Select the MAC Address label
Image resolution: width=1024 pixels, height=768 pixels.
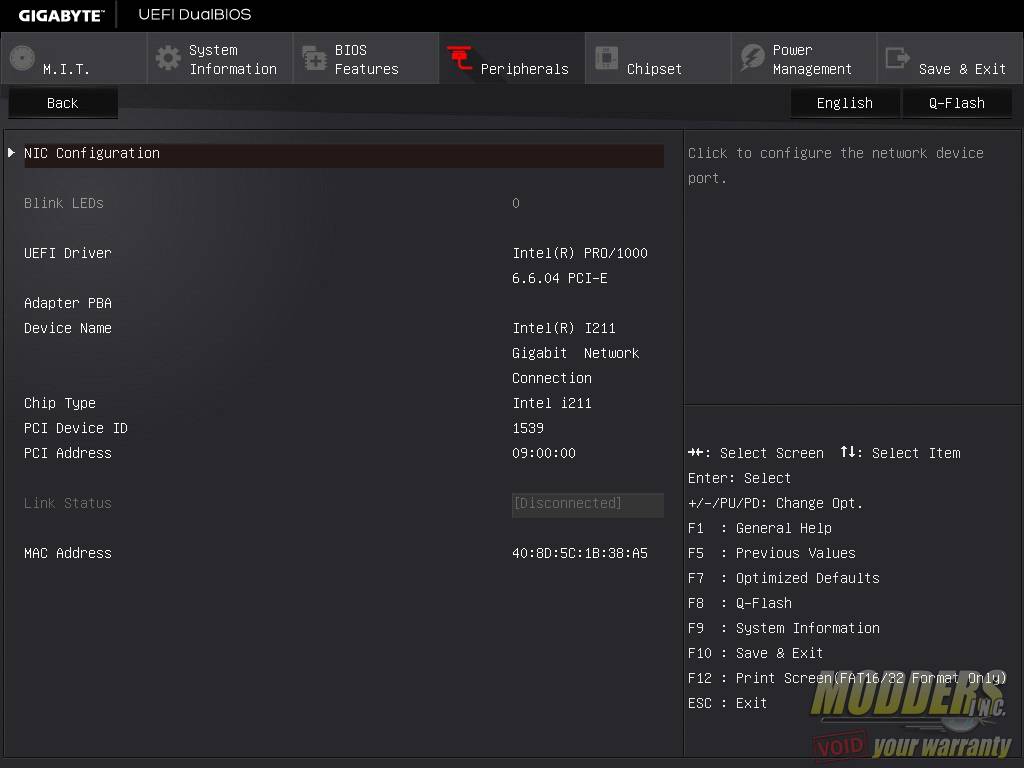[x=68, y=553]
